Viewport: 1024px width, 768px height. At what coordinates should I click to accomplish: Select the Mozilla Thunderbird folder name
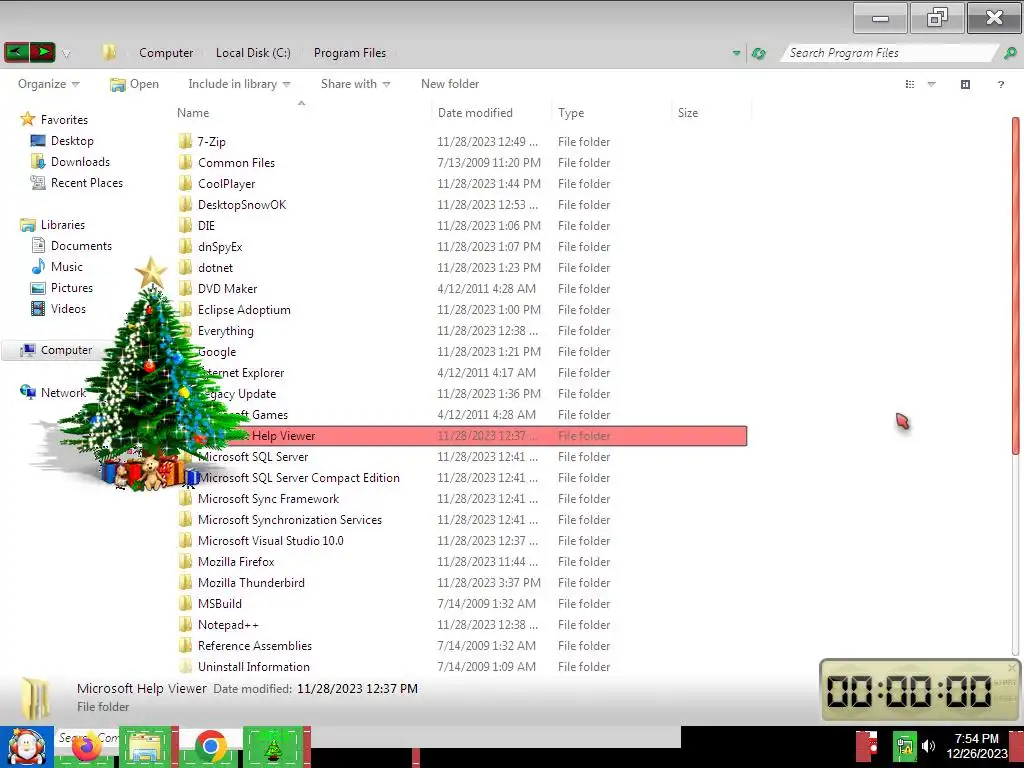[251, 583]
